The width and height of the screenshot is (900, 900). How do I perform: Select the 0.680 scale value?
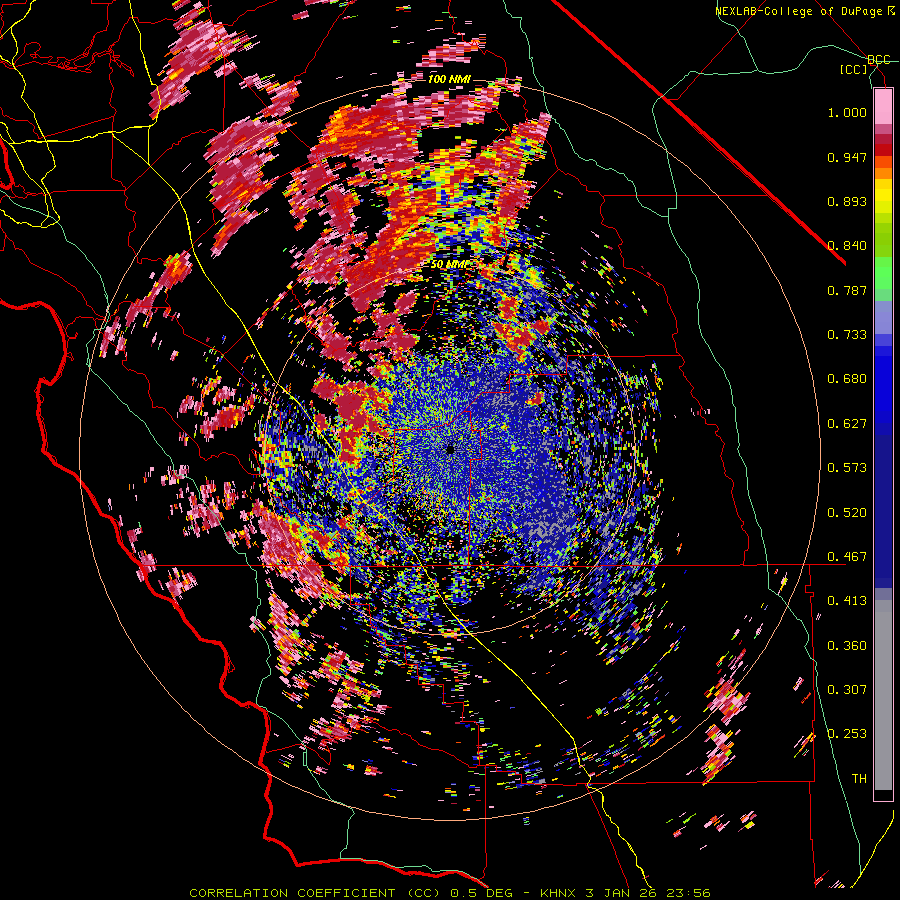click(x=847, y=379)
